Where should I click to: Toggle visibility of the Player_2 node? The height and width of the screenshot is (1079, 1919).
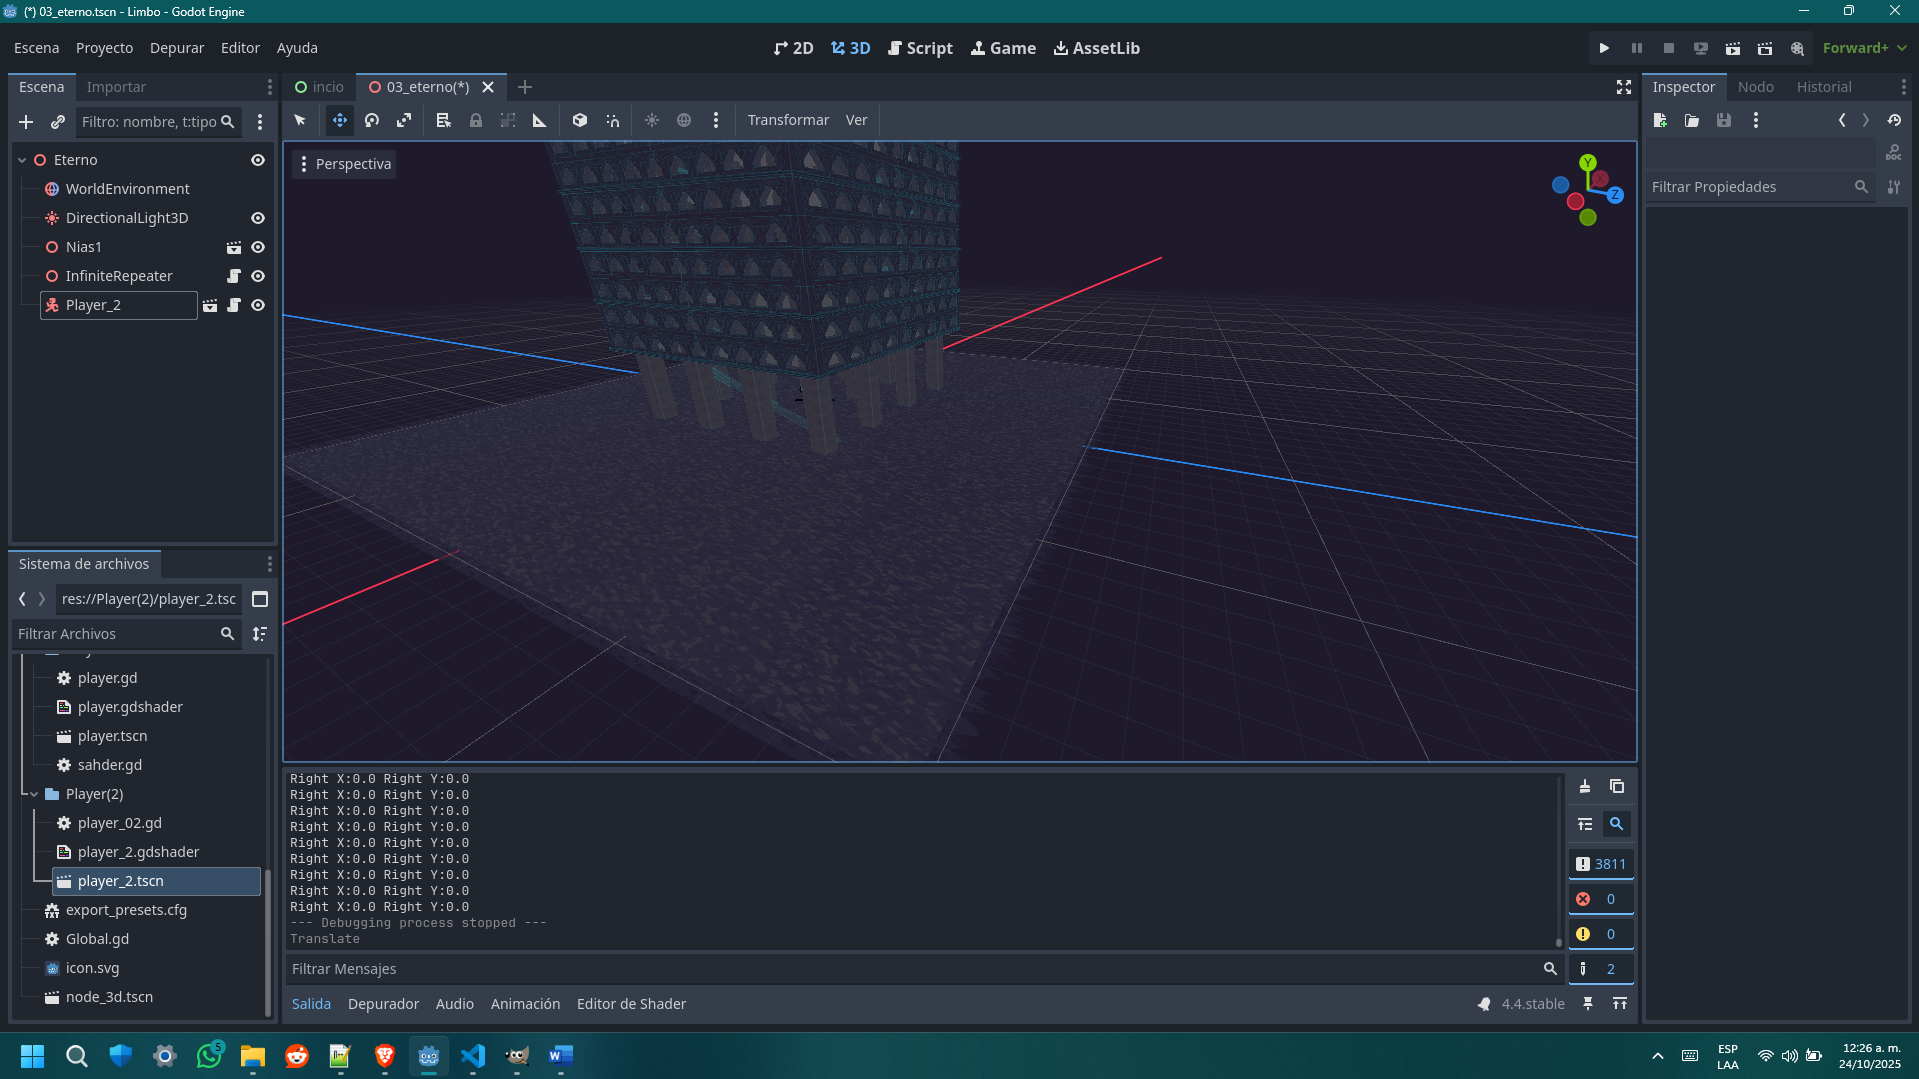[258, 305]
